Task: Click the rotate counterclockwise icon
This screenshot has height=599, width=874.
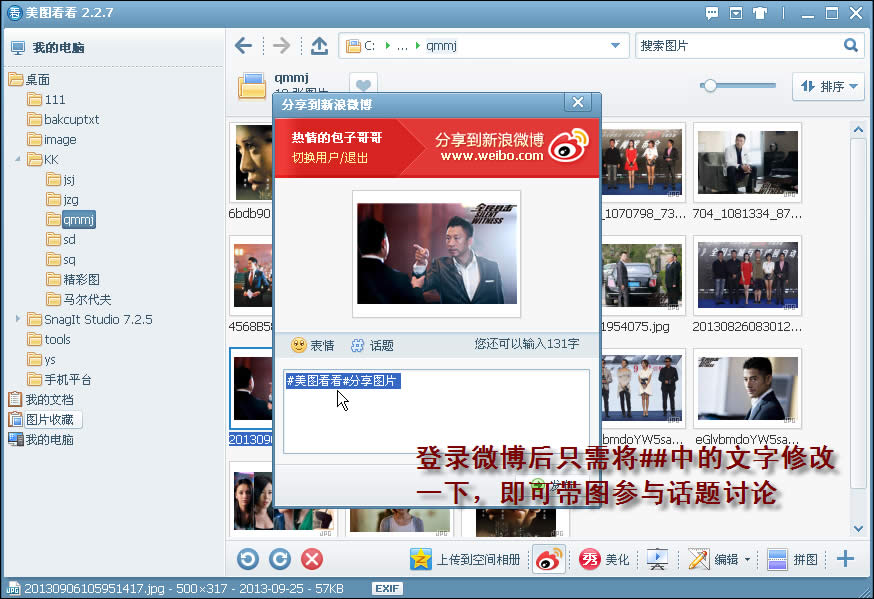Action: tap(247, 559)
